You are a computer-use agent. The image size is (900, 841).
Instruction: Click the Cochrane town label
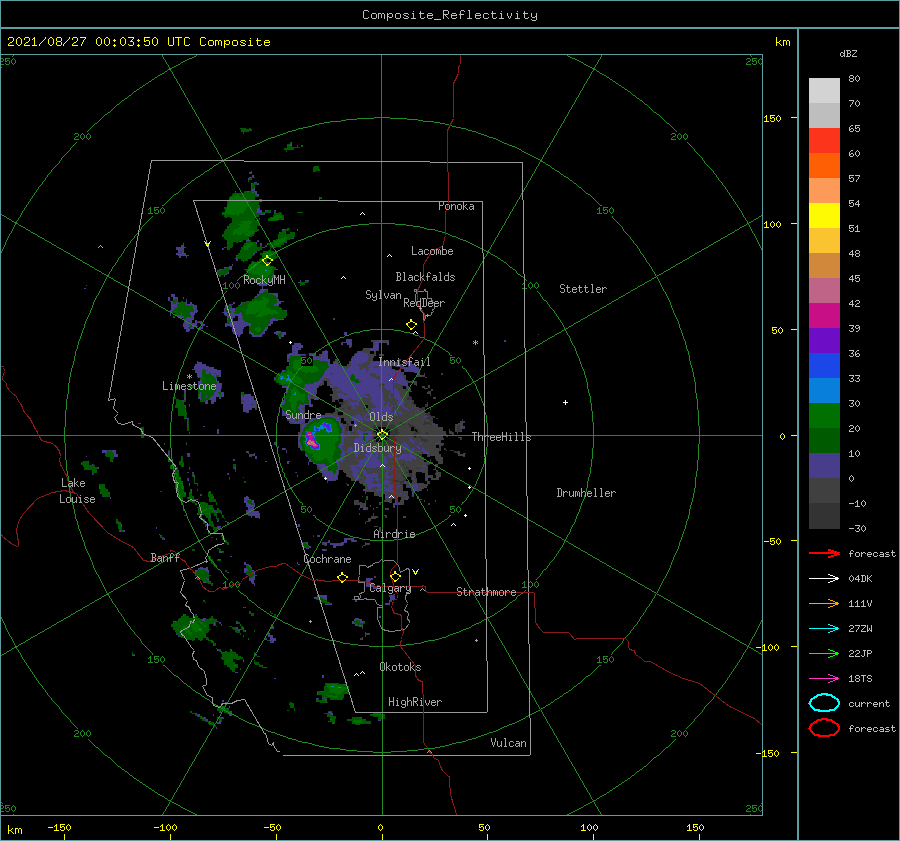(327, 559)
